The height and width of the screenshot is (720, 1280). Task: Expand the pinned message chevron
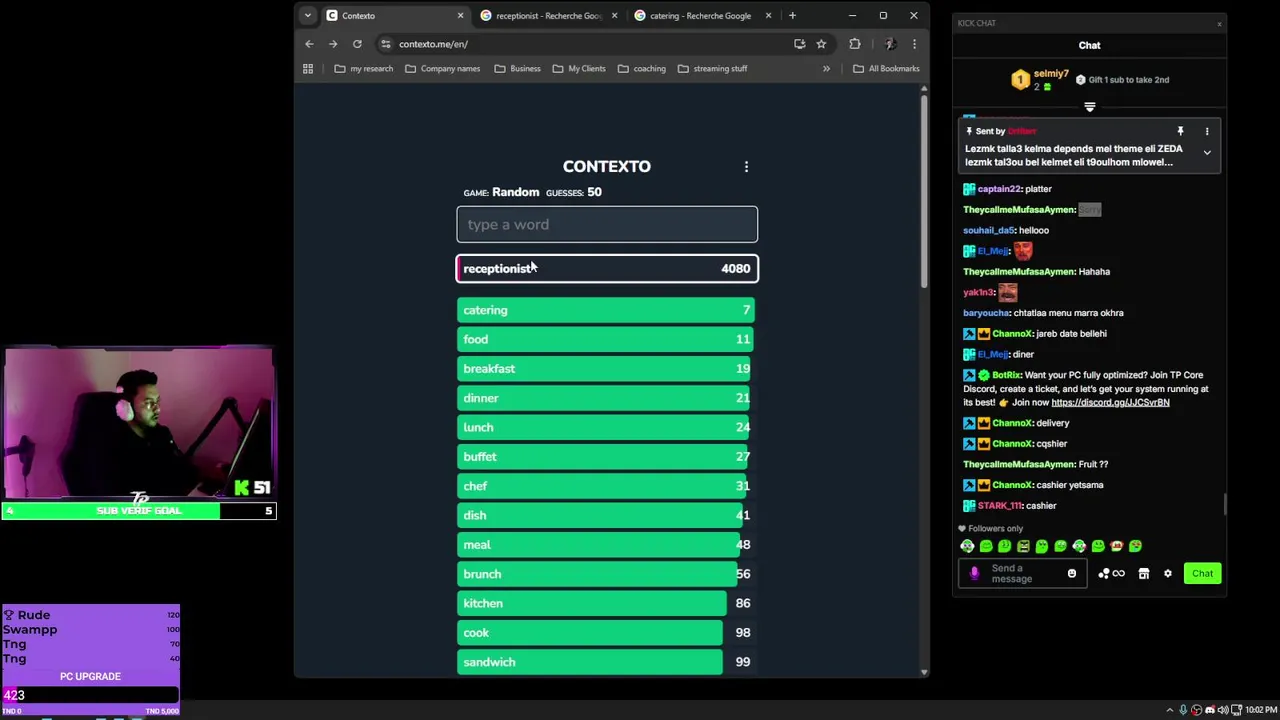(1207, 153)
